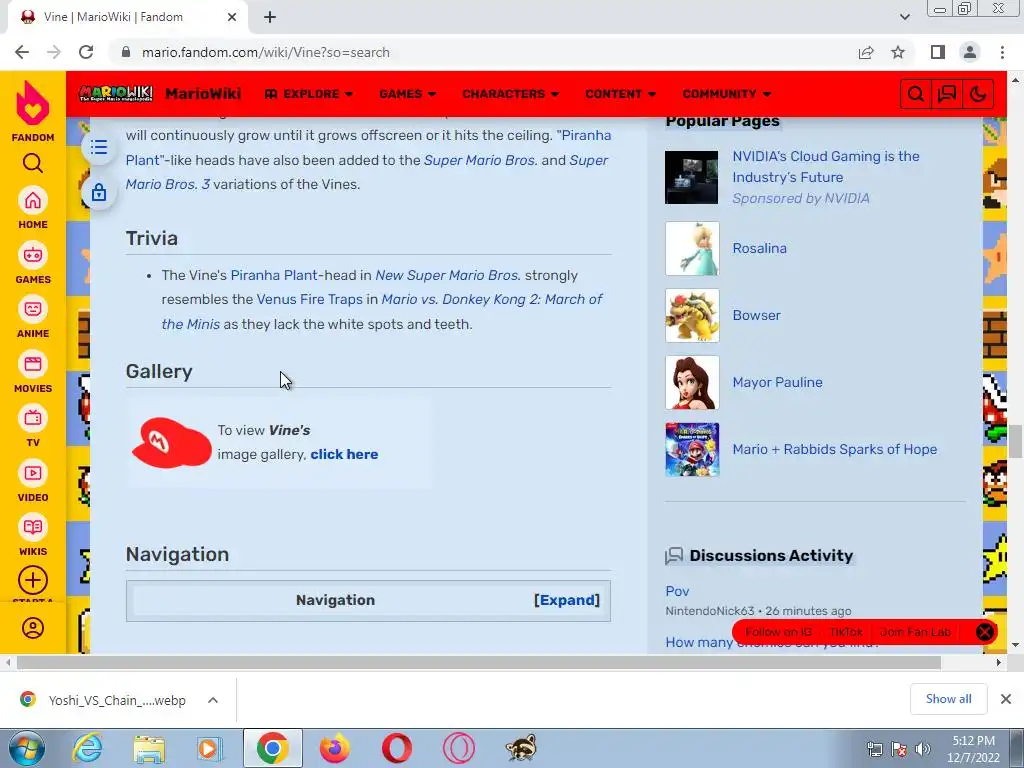This screenshot has width=1024, height=768.
Task: Open Wikis section in Fandom sidebar
Action: click(33, 536)
